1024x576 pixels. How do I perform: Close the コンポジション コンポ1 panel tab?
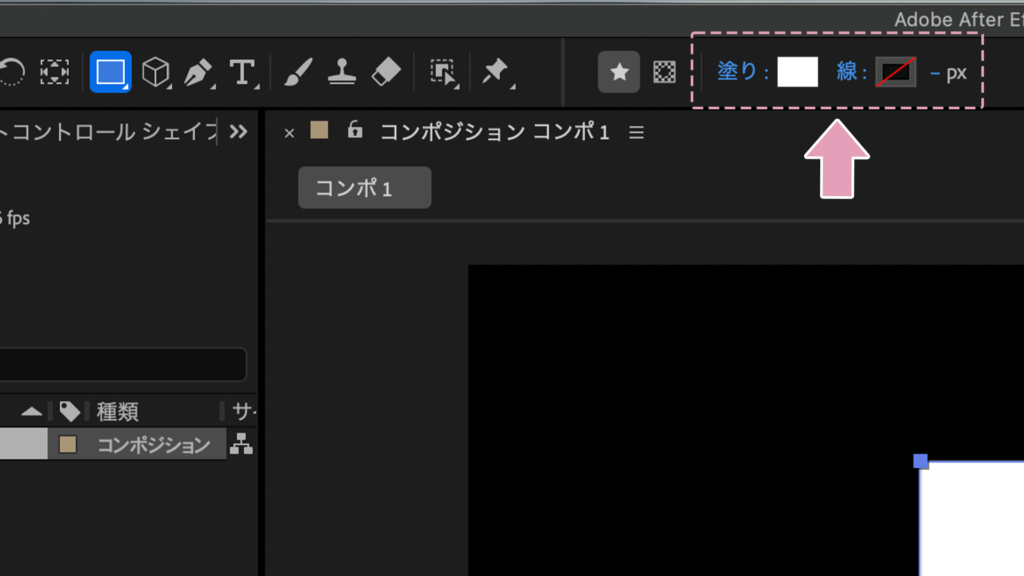(289, 133)
